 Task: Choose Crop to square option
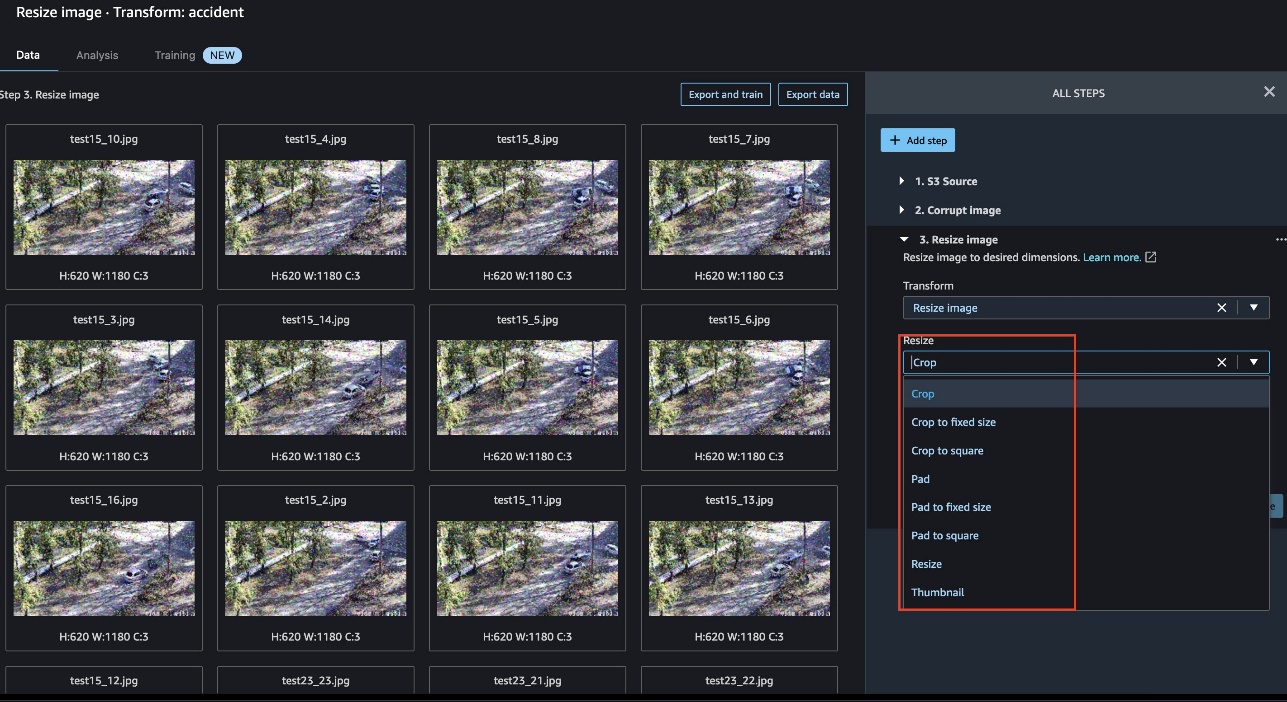[1086, 451]
